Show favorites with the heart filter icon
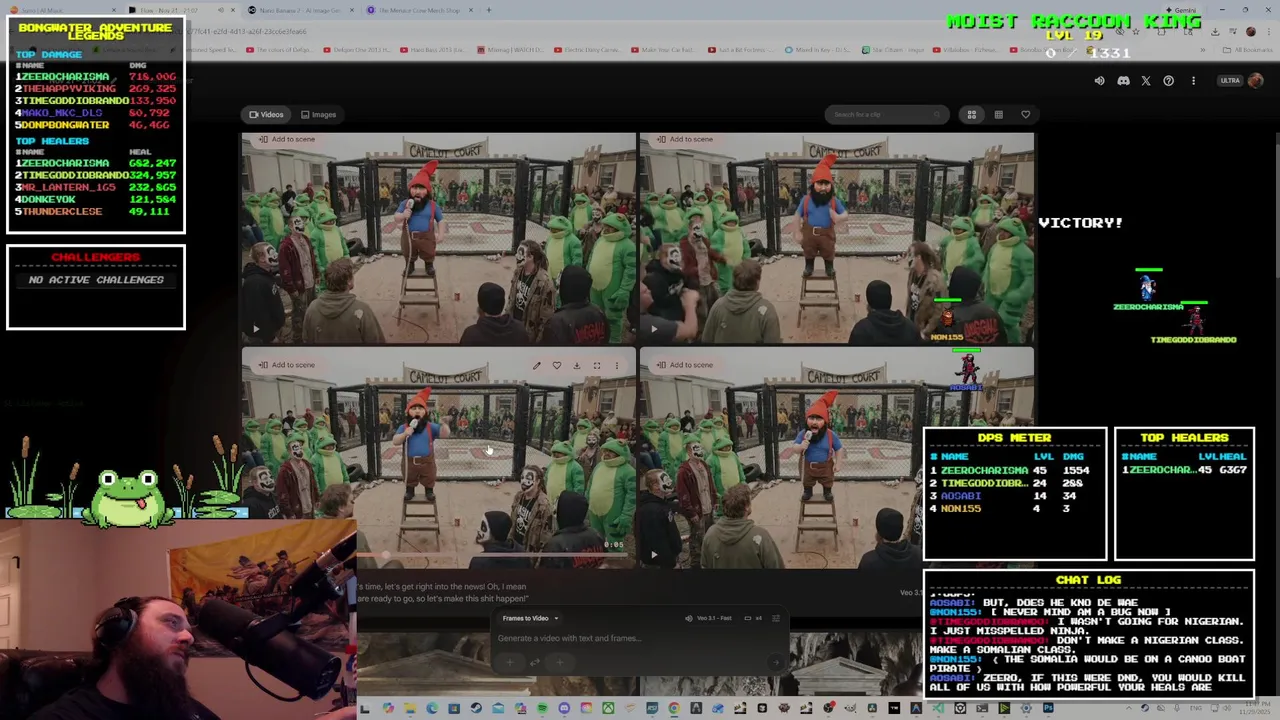 tap(1025, 115)
